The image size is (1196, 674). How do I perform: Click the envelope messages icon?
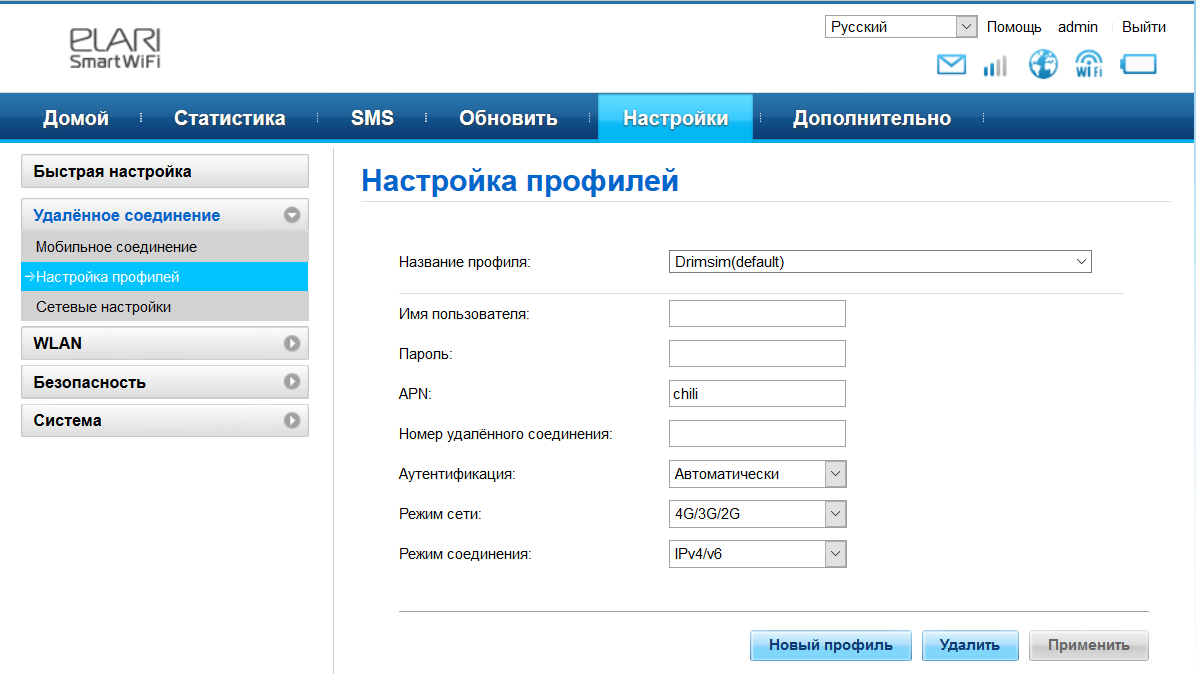(951, 65)
